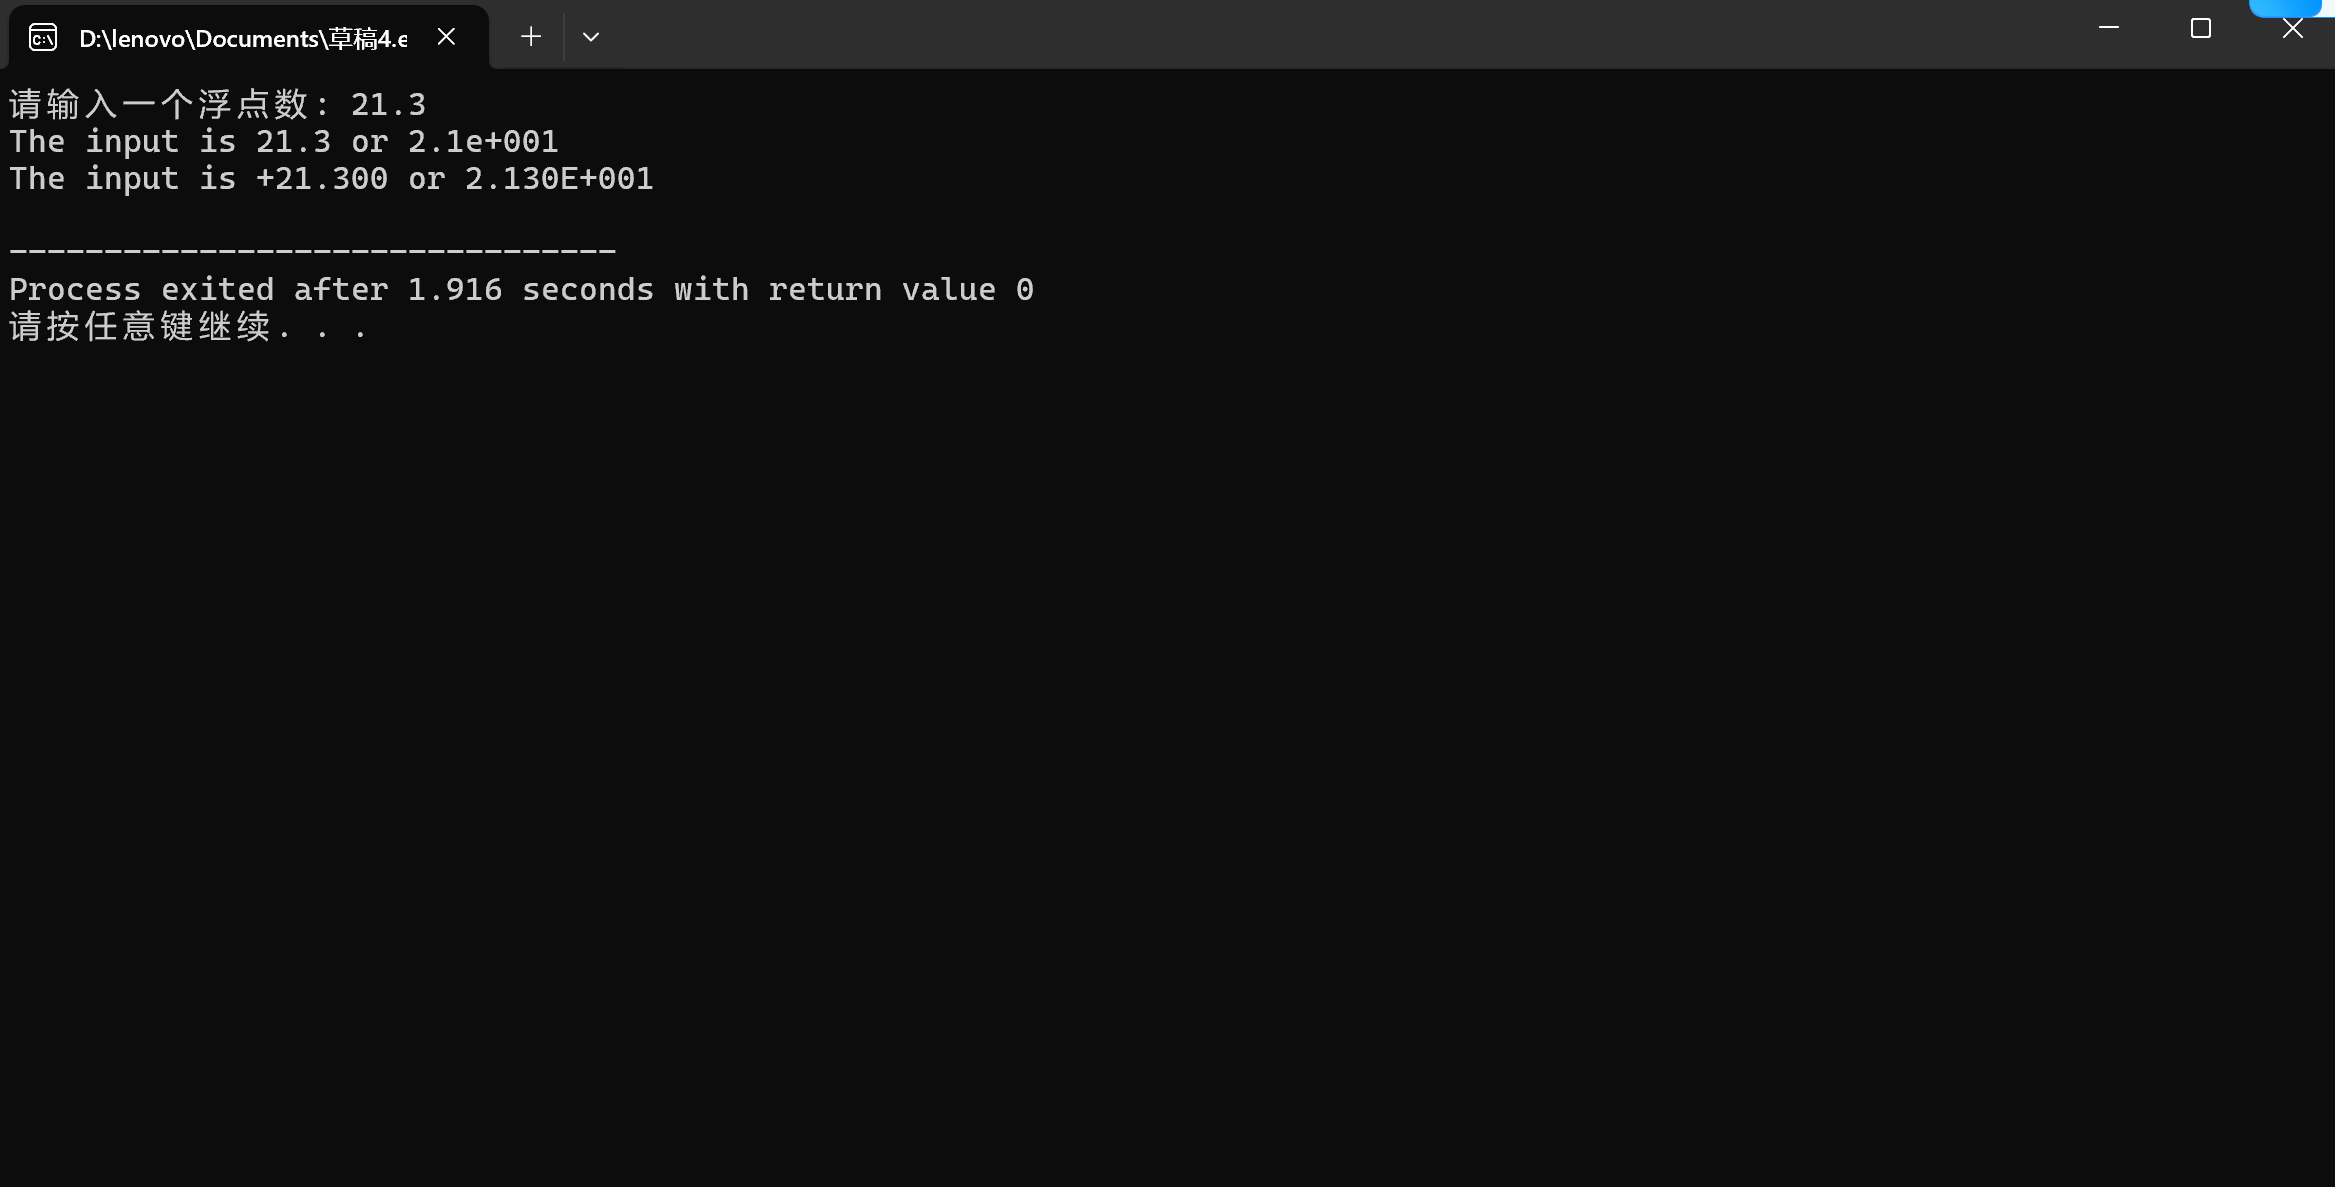
Task: Click the blank terminal area below the output
Action: coord(1100,750)
